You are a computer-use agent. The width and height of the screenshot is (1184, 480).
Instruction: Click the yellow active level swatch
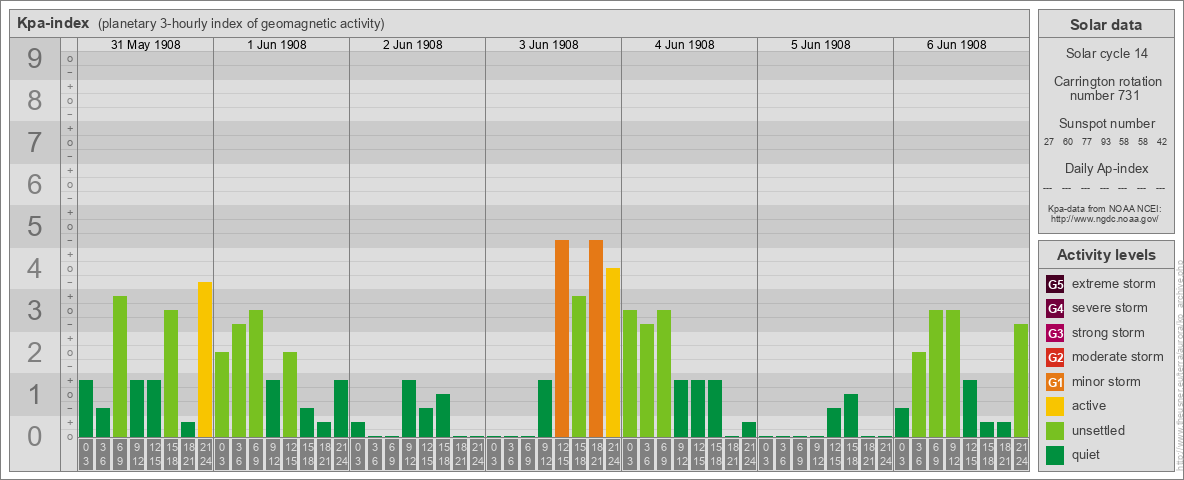(1055, 406)
